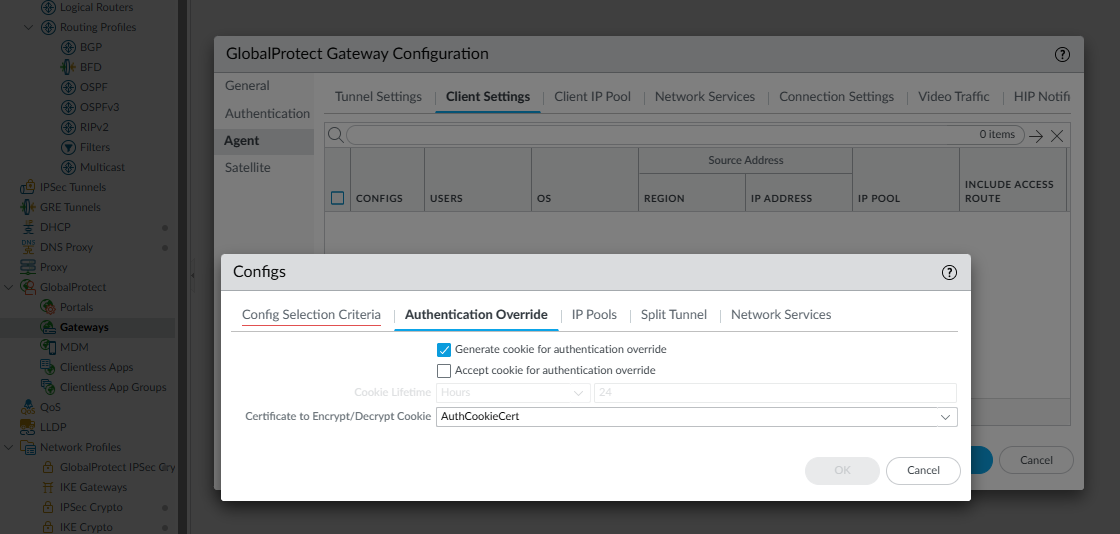Click the IPSec Tunnels icon in sidebar

(x=28, y=187)
